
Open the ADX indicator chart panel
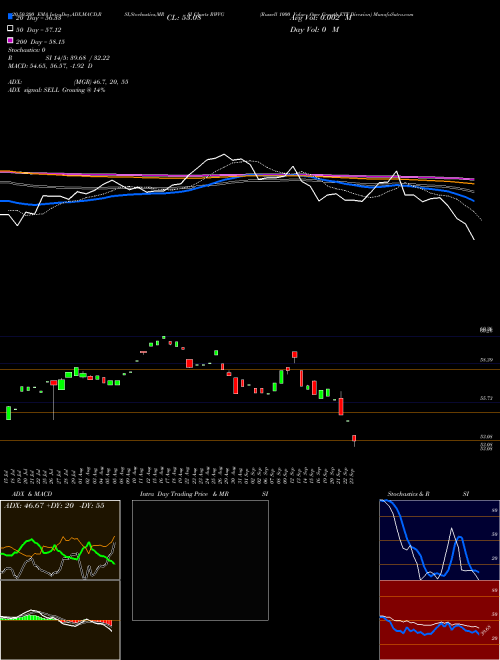pos(60,540)
